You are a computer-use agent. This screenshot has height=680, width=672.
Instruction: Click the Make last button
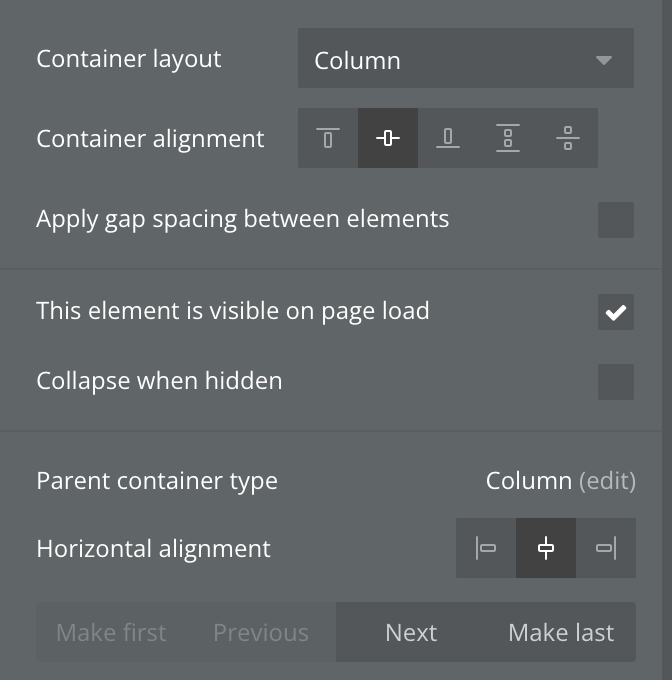[561, 632]
